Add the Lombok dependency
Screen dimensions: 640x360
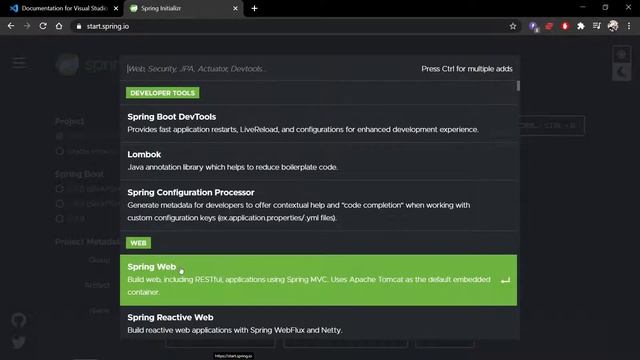click(319, 161)
